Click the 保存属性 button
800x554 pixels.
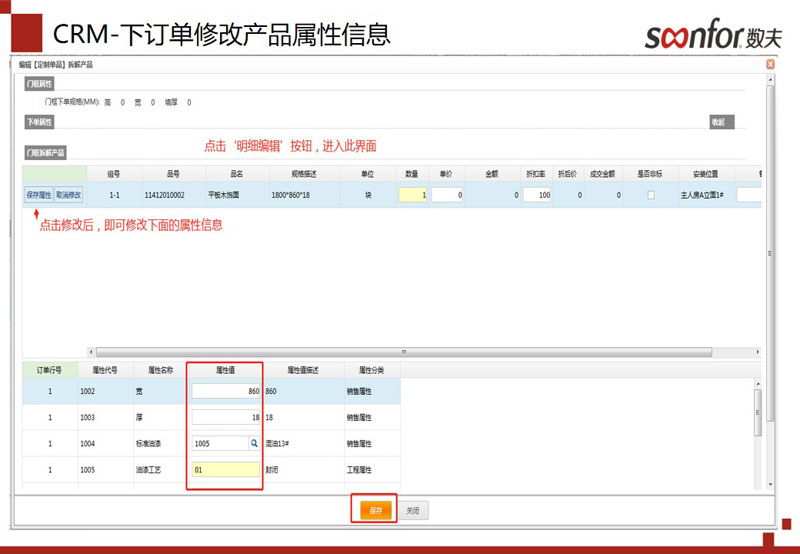[39, 195]
